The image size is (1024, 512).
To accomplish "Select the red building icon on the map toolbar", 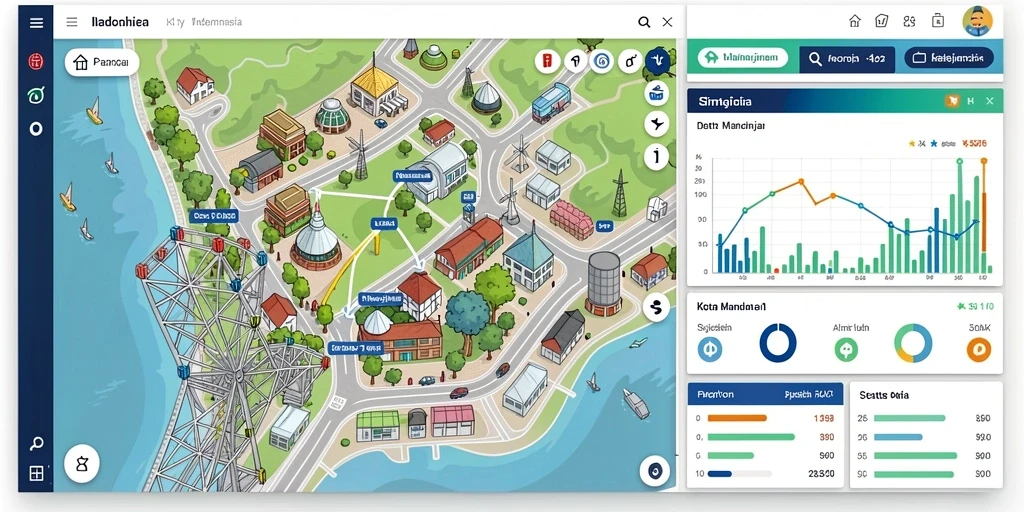I will pyautogui.click(x=547, y=62).
